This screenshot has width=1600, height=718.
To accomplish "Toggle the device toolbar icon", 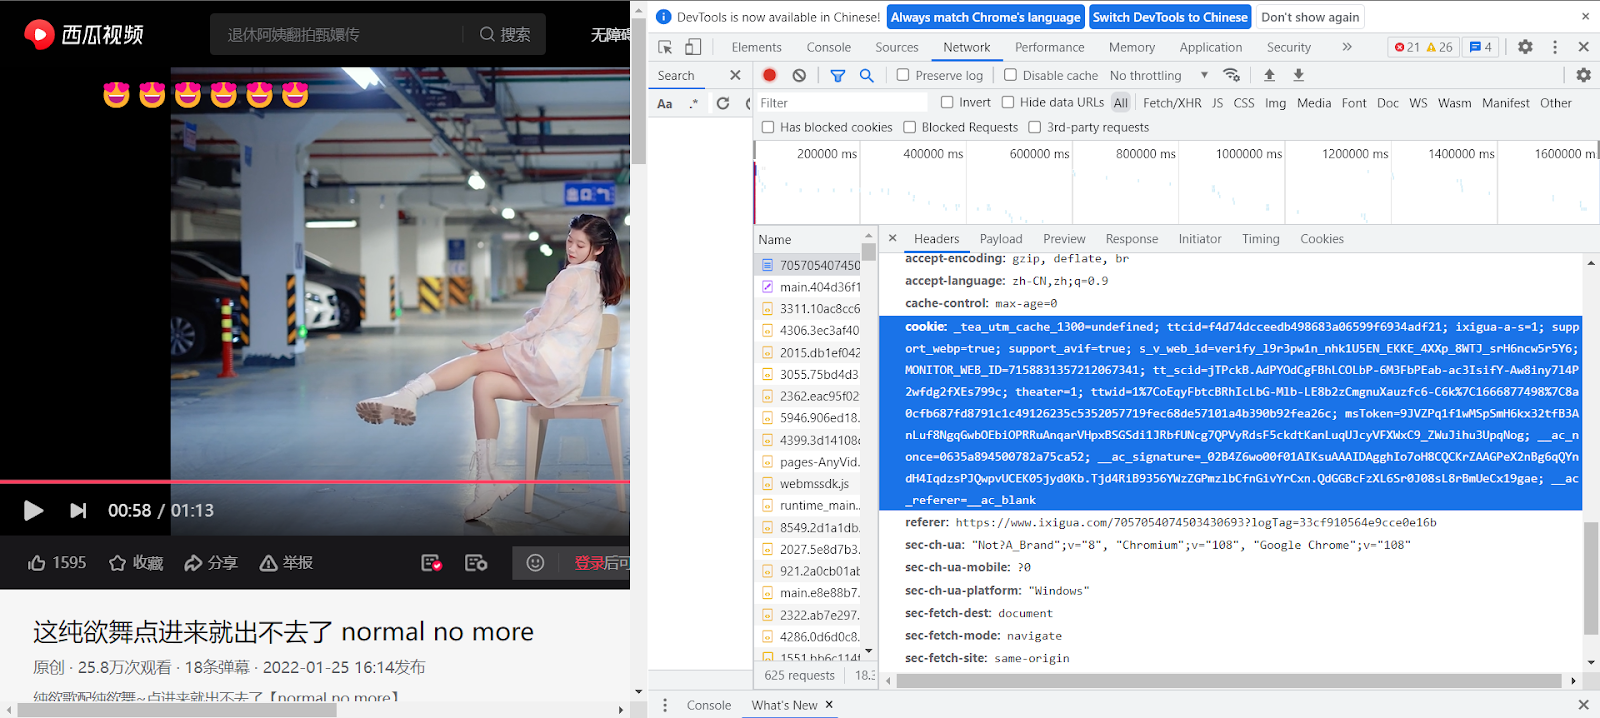I will [x=693, y=47].
